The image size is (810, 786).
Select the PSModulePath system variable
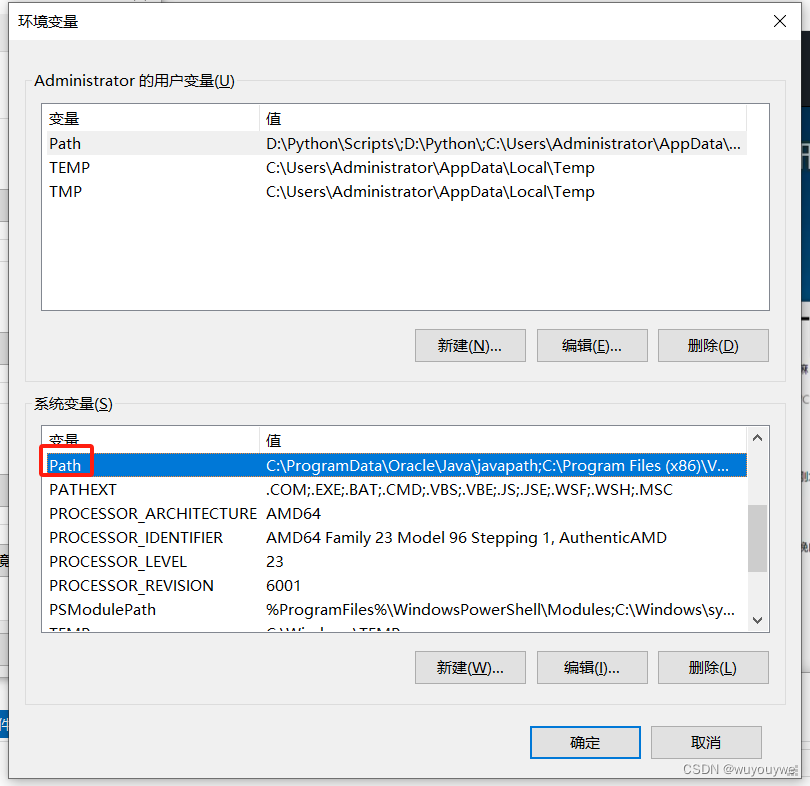pyautogui.click(x=397, y=609)
